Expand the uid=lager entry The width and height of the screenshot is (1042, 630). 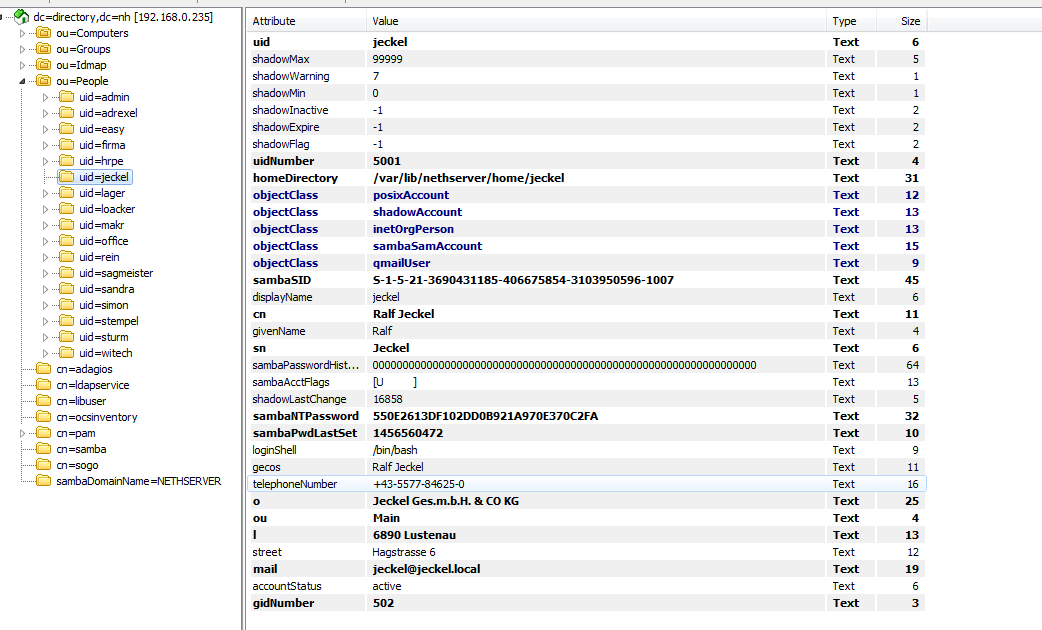tap(45, 193)
